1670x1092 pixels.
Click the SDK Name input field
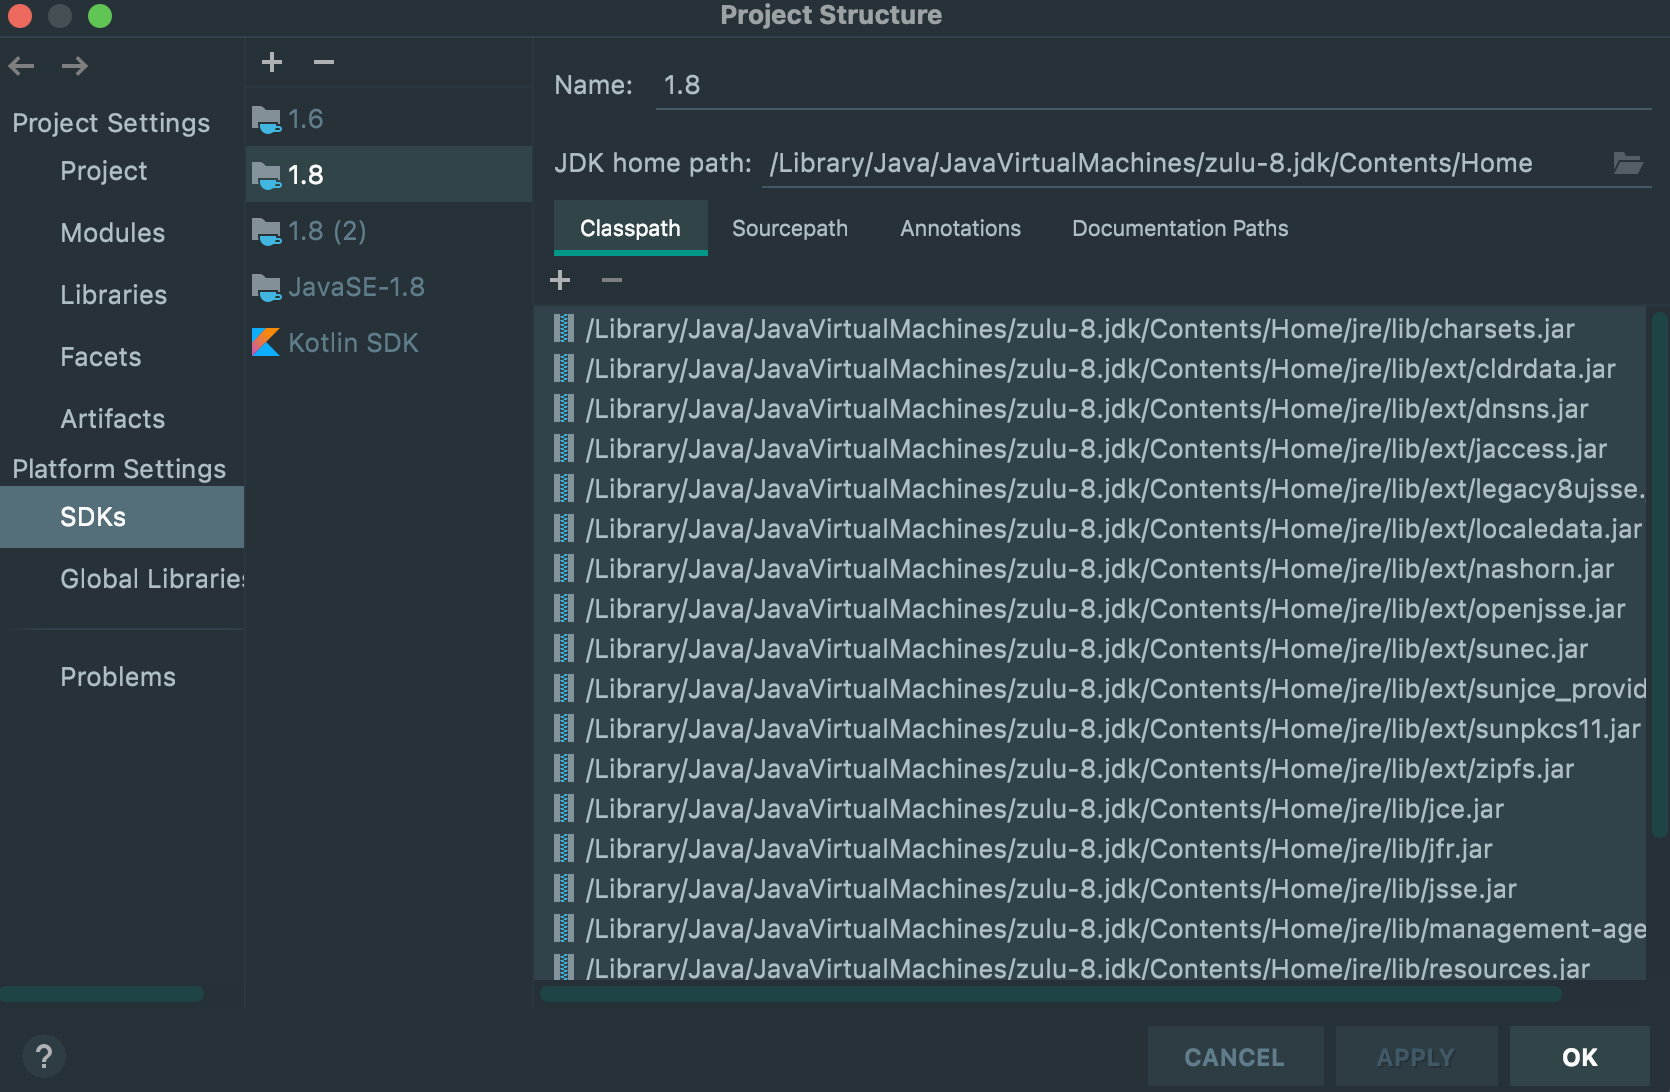[x=1150, y=86]
